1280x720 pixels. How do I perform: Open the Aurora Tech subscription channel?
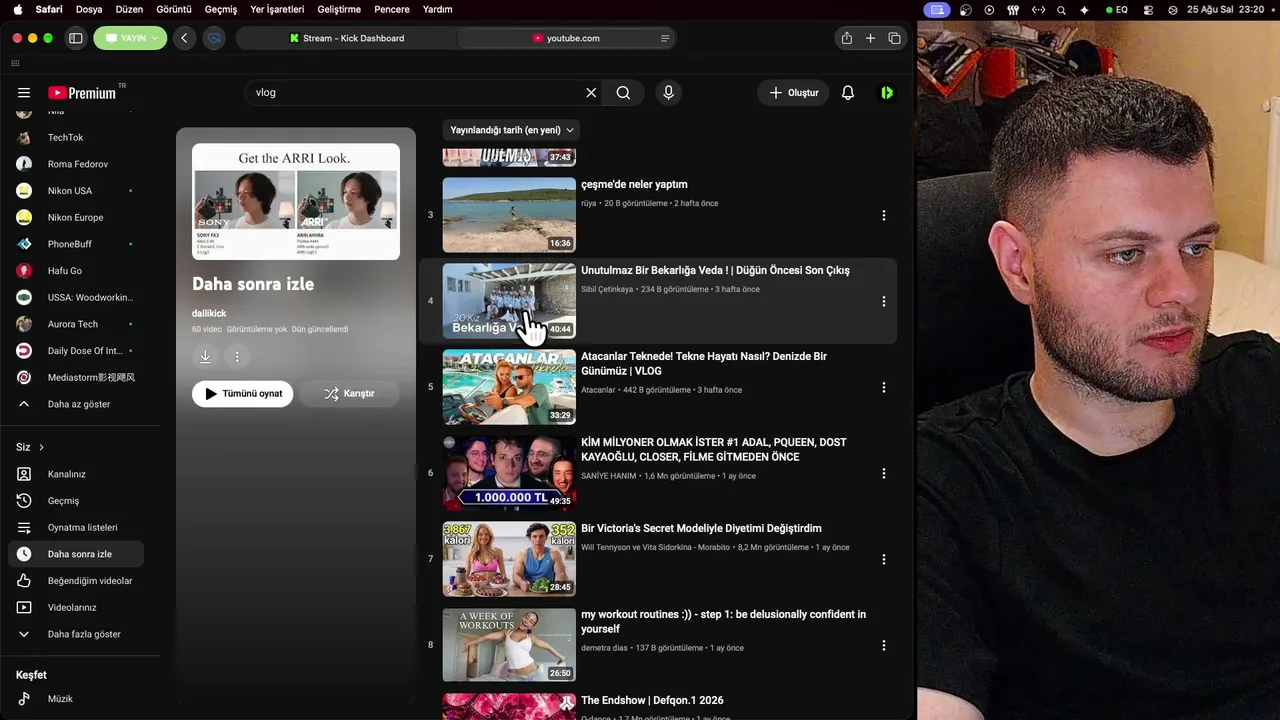point(76,324)
